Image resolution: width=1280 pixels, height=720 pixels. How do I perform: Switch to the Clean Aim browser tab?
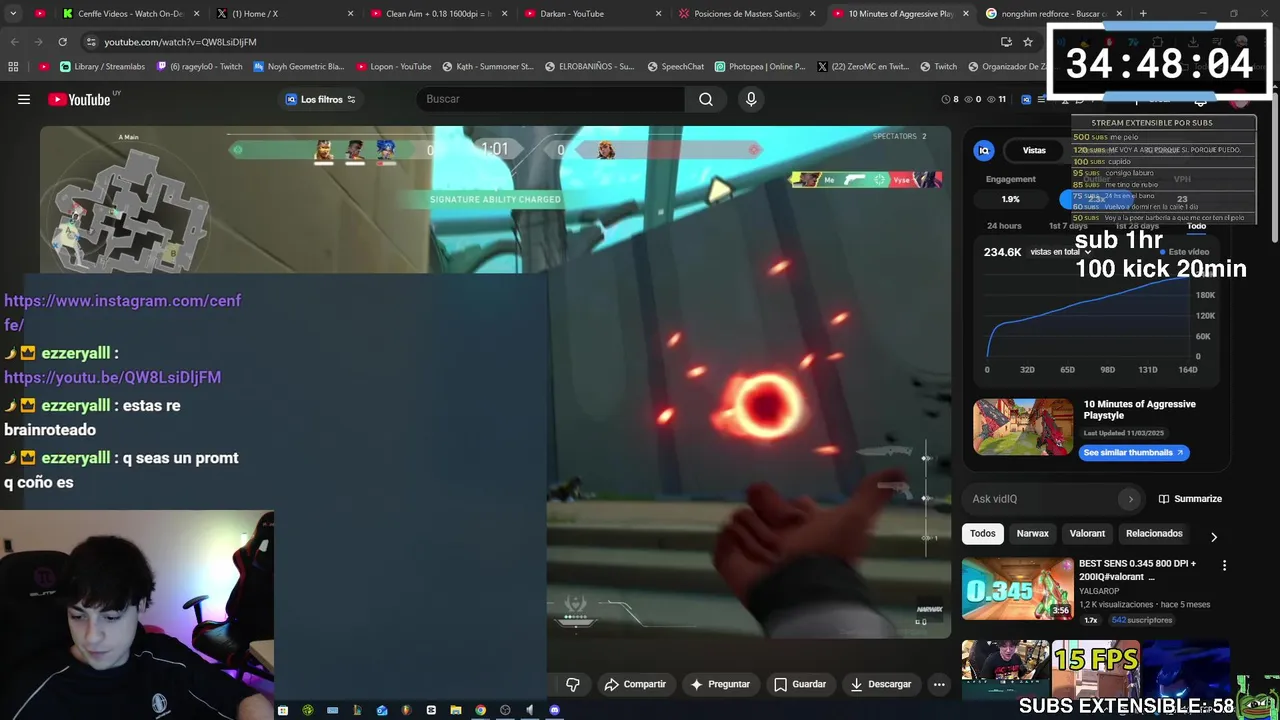pyautogui.click(x=440, y=14)
